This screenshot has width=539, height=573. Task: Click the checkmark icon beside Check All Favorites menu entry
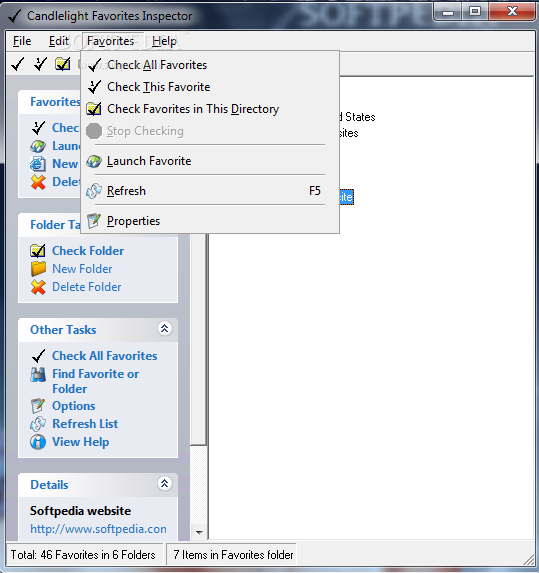click(95, 65)
